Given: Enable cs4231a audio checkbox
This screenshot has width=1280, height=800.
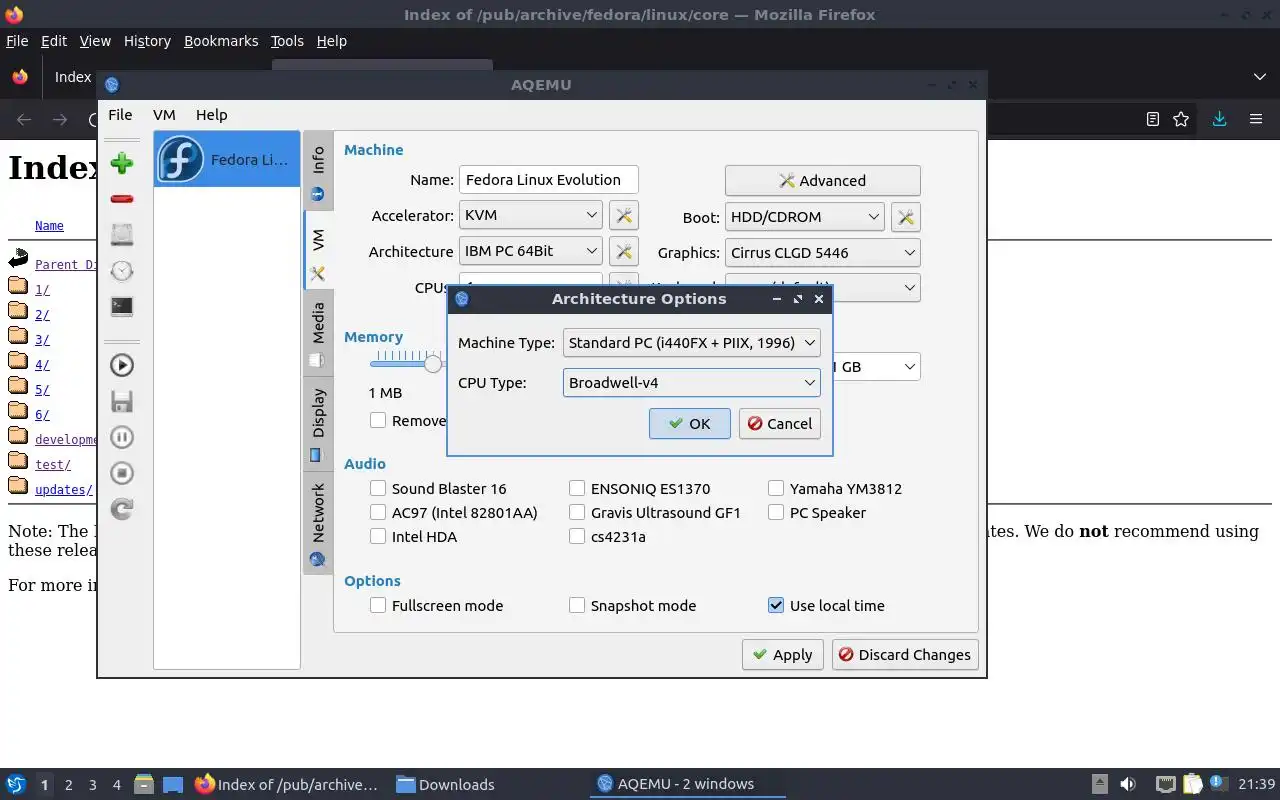Looking at the screenshot, I should [577, 536].
